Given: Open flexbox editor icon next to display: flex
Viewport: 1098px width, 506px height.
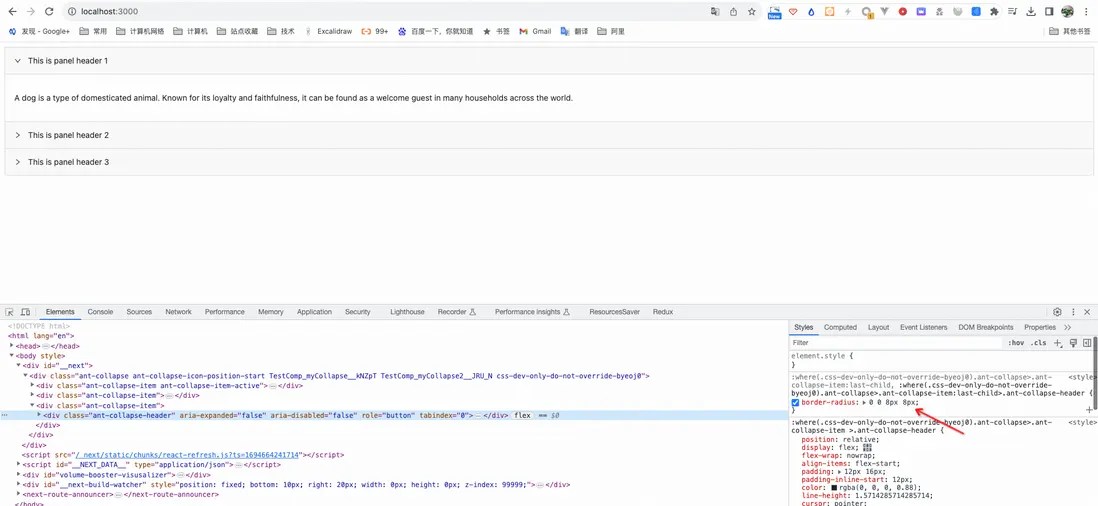Looking at the screenshot, I should pyautogui.click(x=868, y=447).
